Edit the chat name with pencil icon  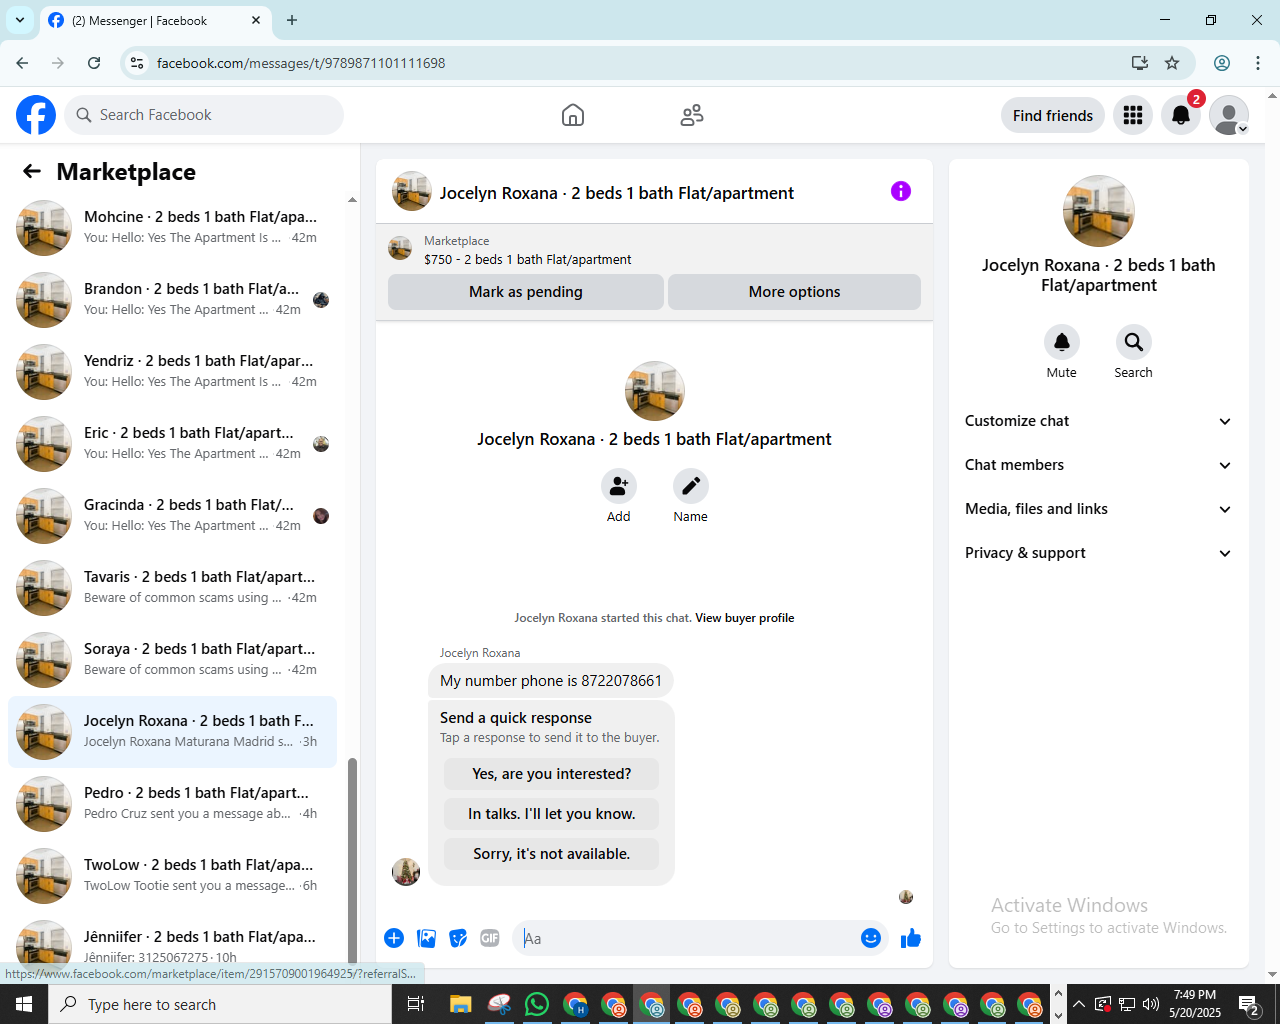point(691,486)
